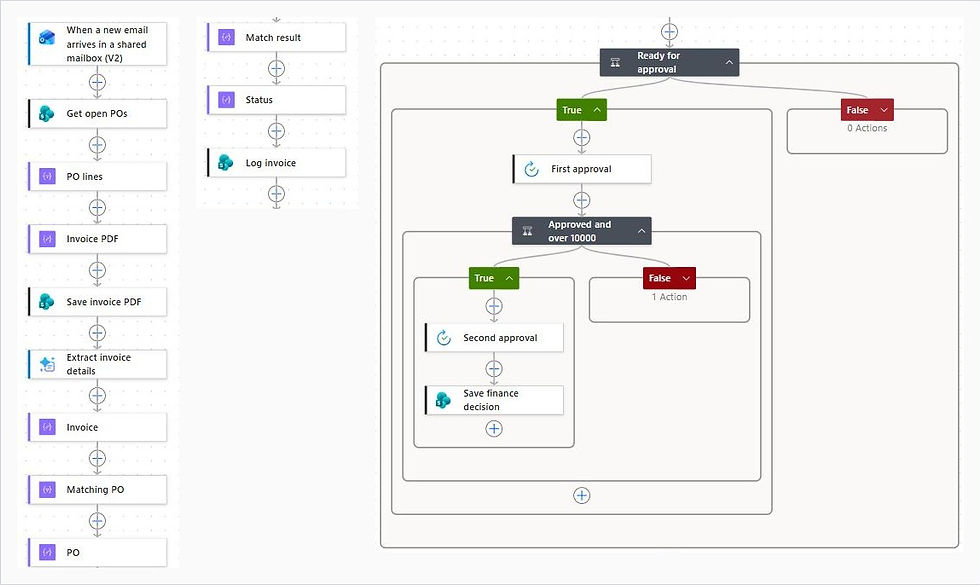Click the purple icon on Status action
This screenshot has height=585, width=980.
click(226, 99)
